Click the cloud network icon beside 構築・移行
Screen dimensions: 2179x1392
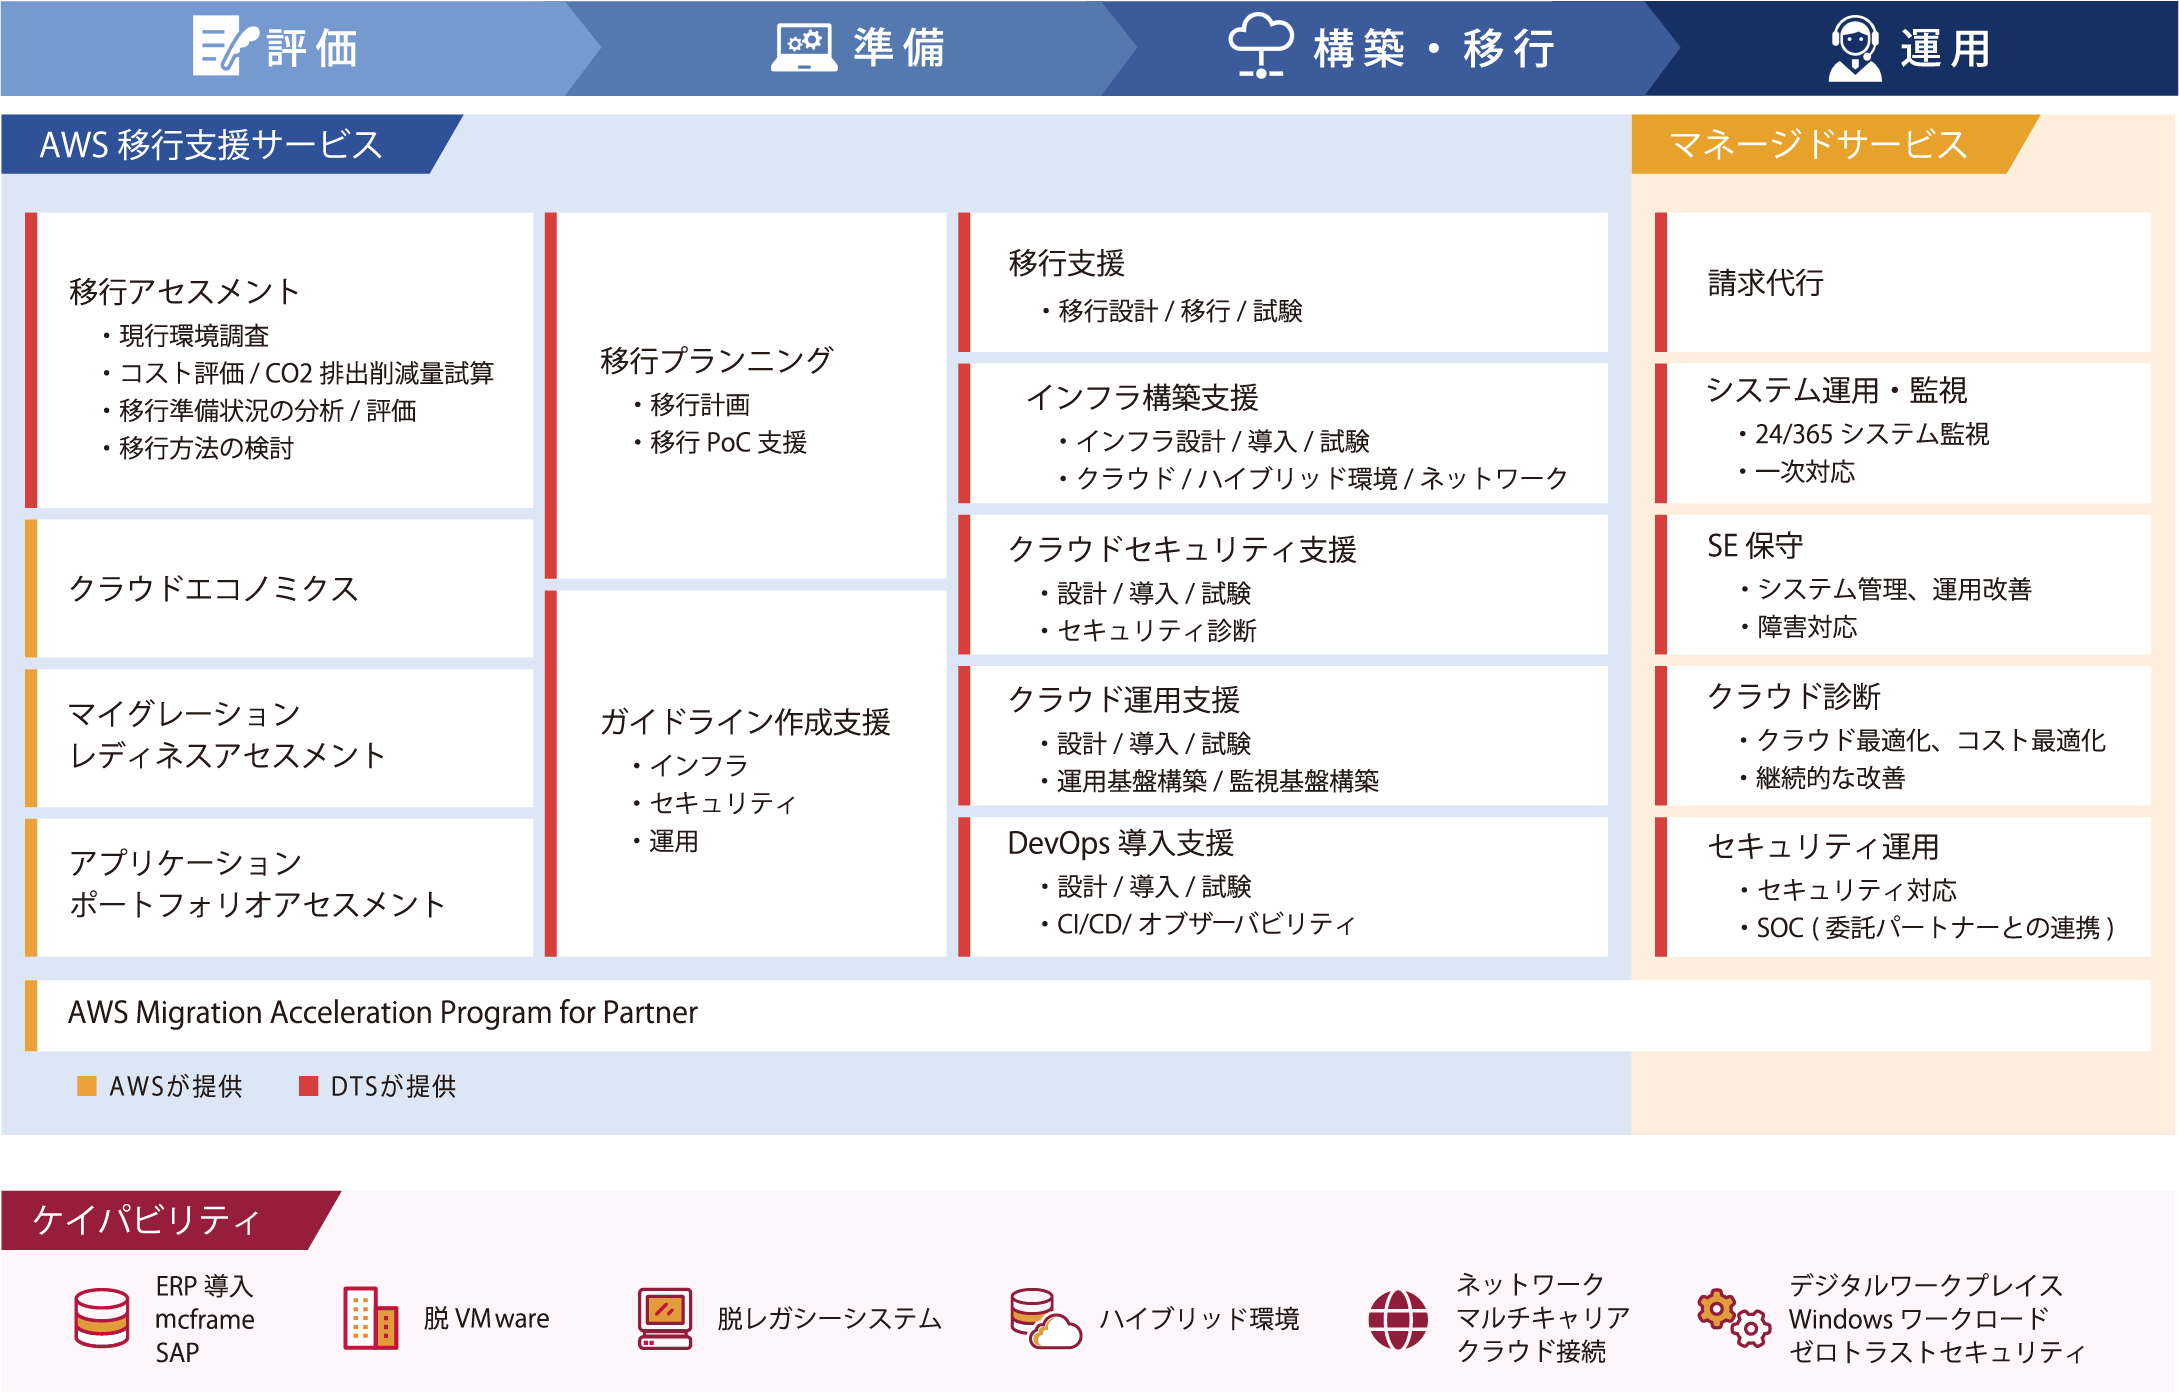click(1260, 46)
